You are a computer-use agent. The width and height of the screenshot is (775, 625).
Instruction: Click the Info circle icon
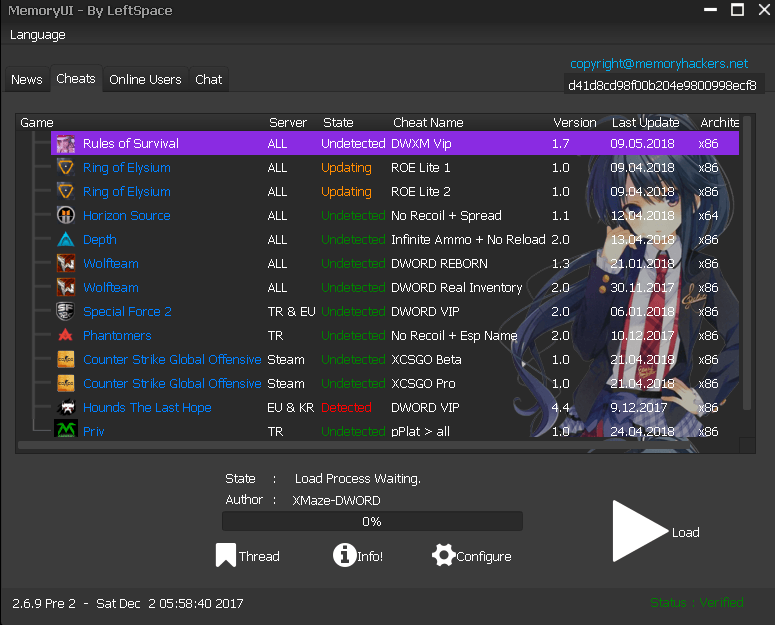(344, 555)
